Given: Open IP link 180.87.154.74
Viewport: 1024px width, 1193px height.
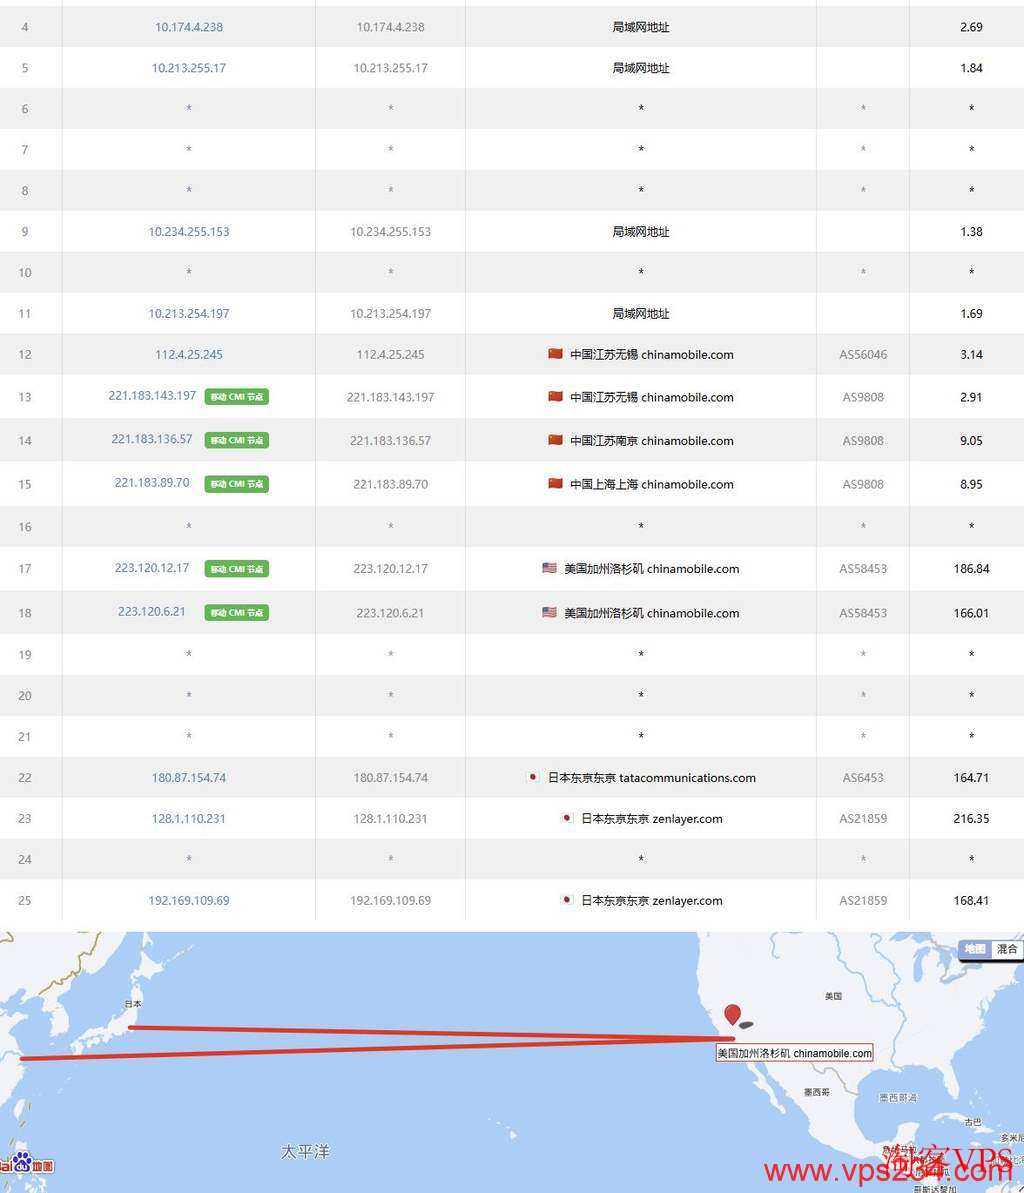Looking at the screenshot, I should pos(189,778).
